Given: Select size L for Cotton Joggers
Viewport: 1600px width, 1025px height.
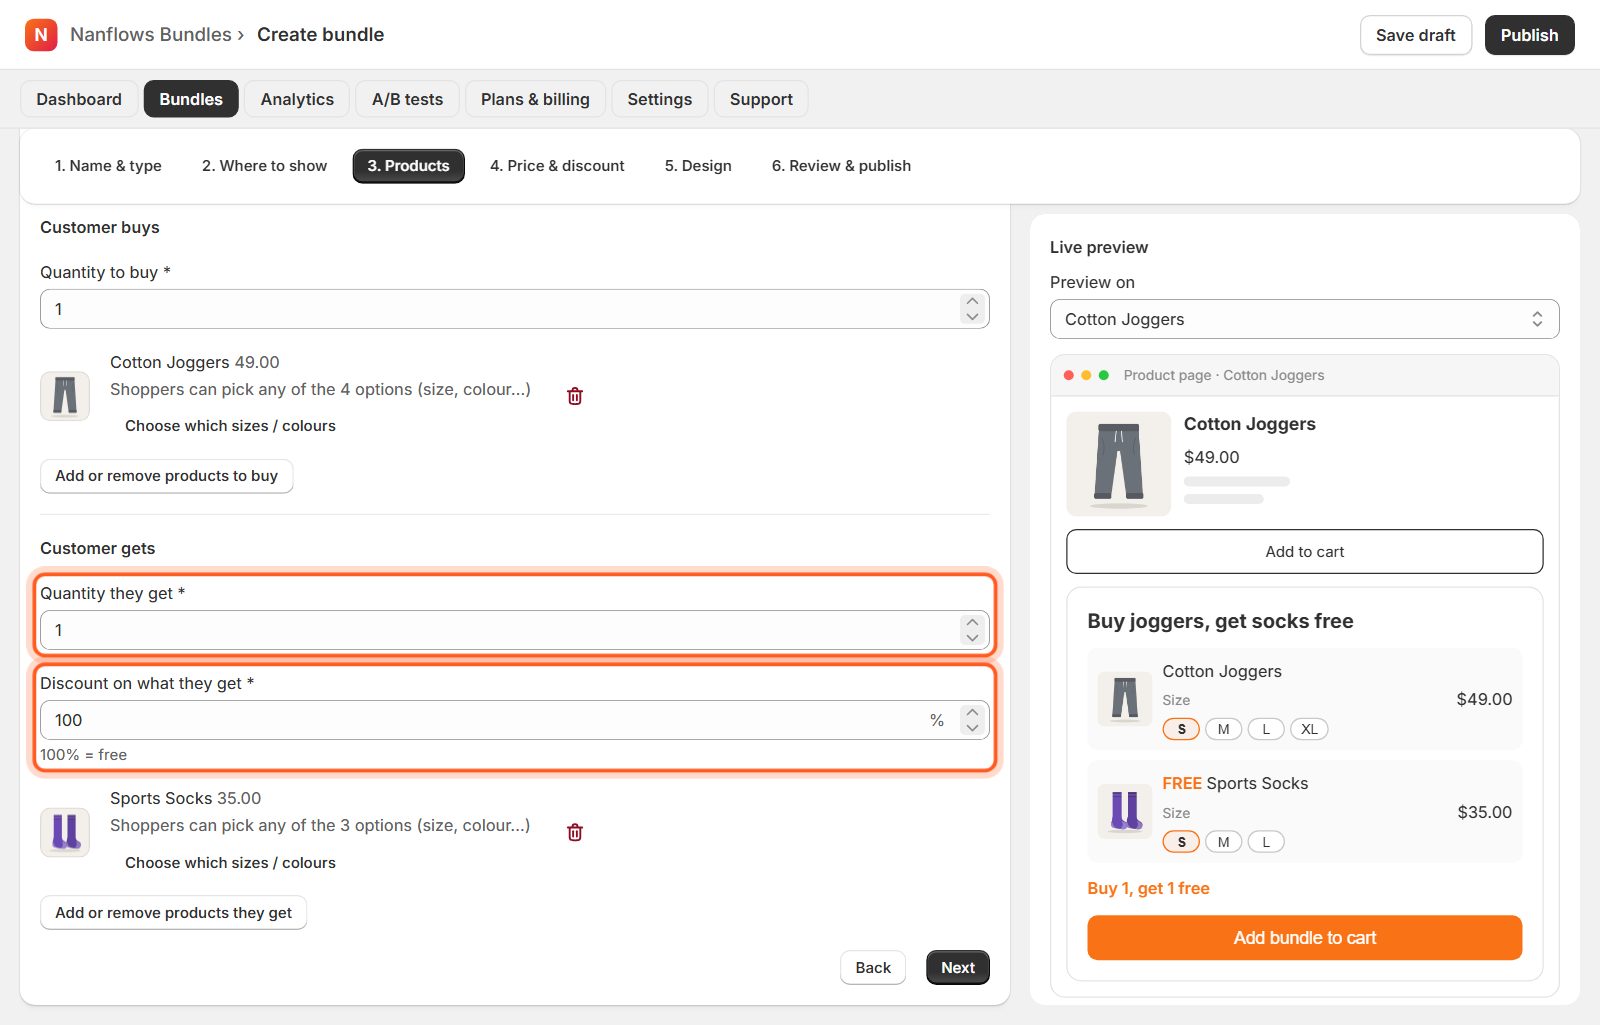Looking at the screenshot, I should pos(1266,729).
